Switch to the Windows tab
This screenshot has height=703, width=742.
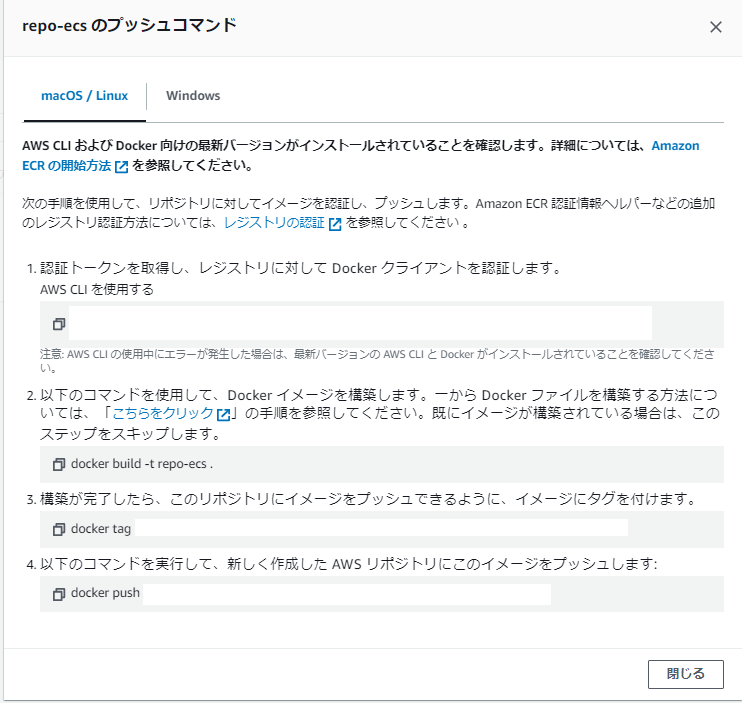coord(193,96)
